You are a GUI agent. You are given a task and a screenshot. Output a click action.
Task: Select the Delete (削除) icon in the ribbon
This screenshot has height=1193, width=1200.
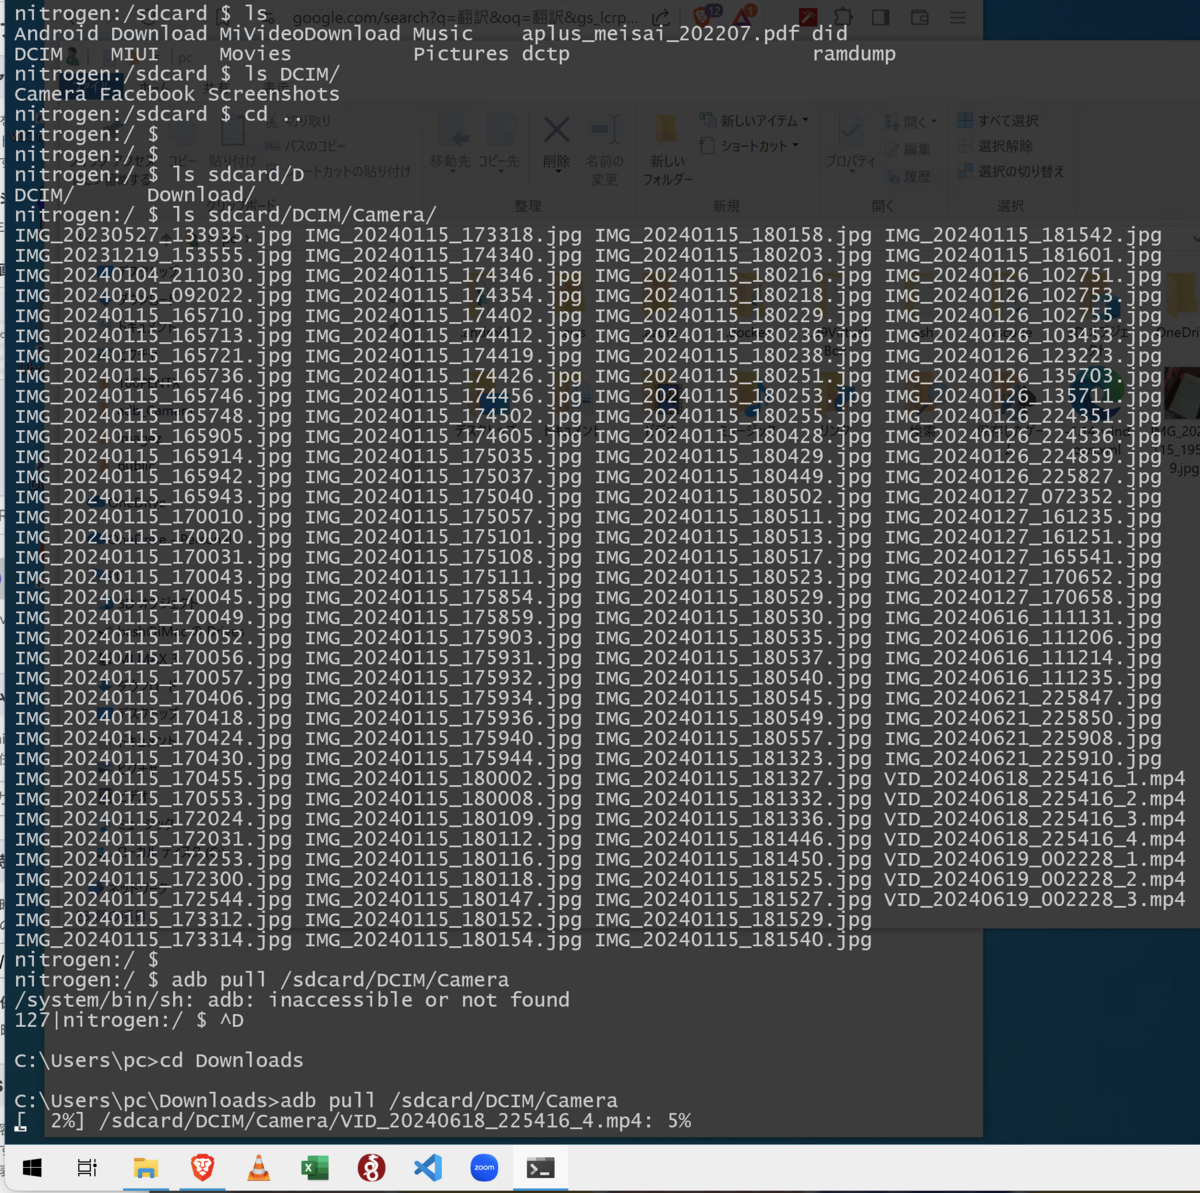pos(556,135)
